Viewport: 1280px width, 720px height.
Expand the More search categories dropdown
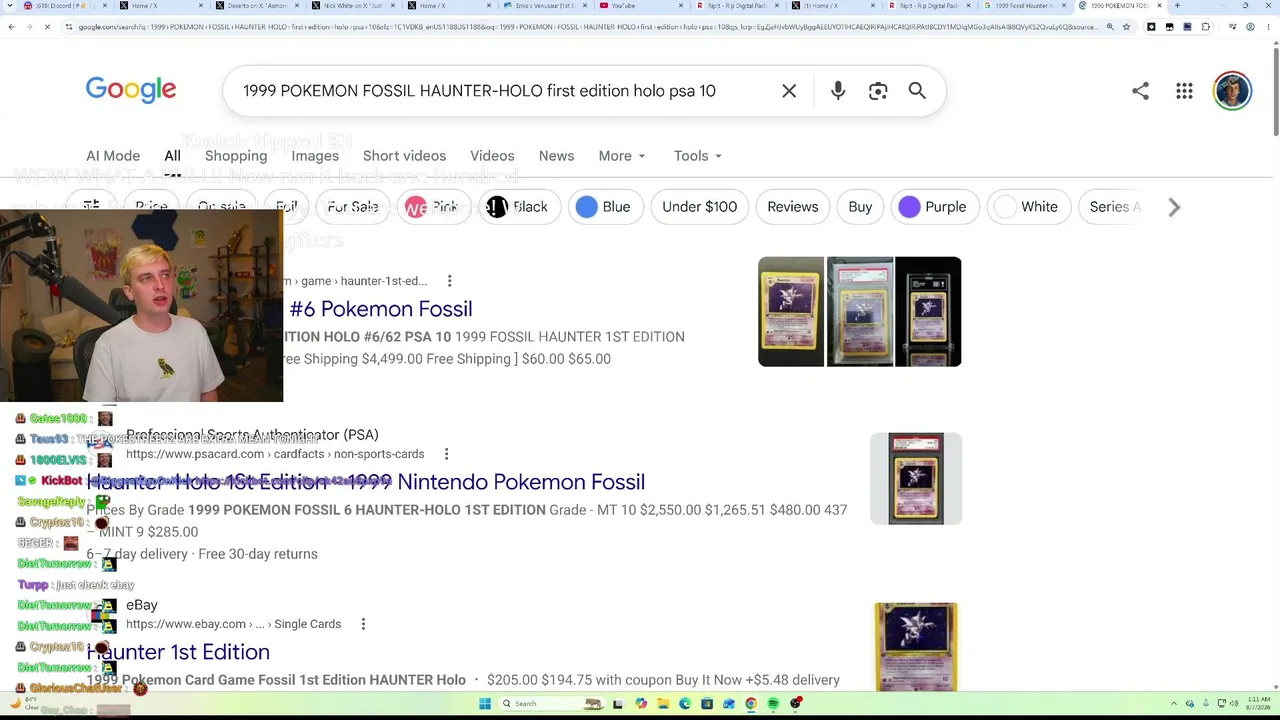(x=622, y=156)
